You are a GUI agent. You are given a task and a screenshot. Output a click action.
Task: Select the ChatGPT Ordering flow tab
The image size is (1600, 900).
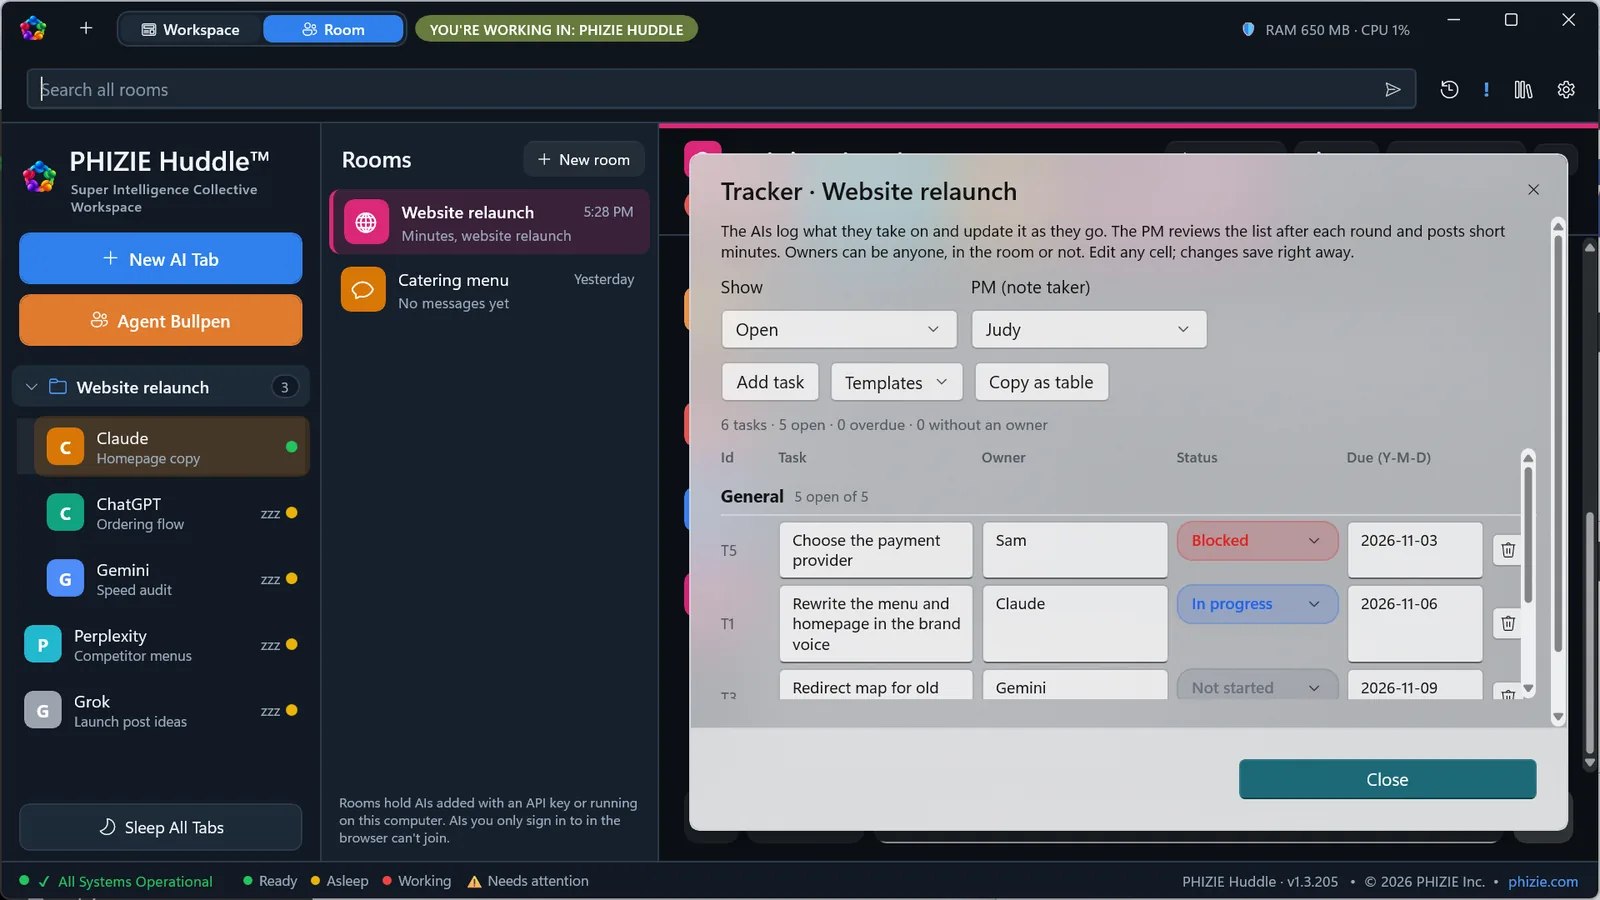163,513
